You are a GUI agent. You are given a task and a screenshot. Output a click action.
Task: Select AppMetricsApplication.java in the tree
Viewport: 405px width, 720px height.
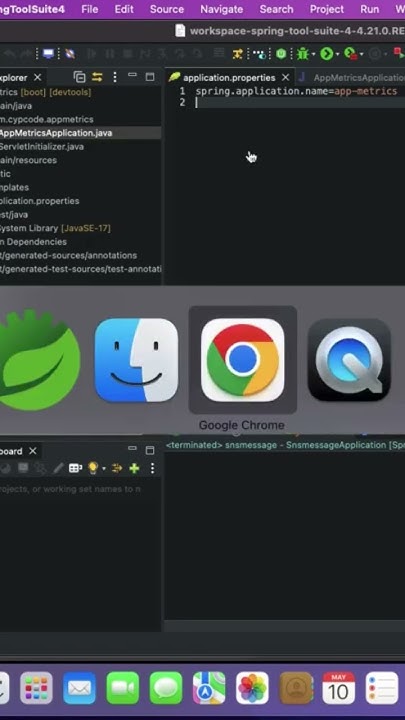click(x=56, y=133)
